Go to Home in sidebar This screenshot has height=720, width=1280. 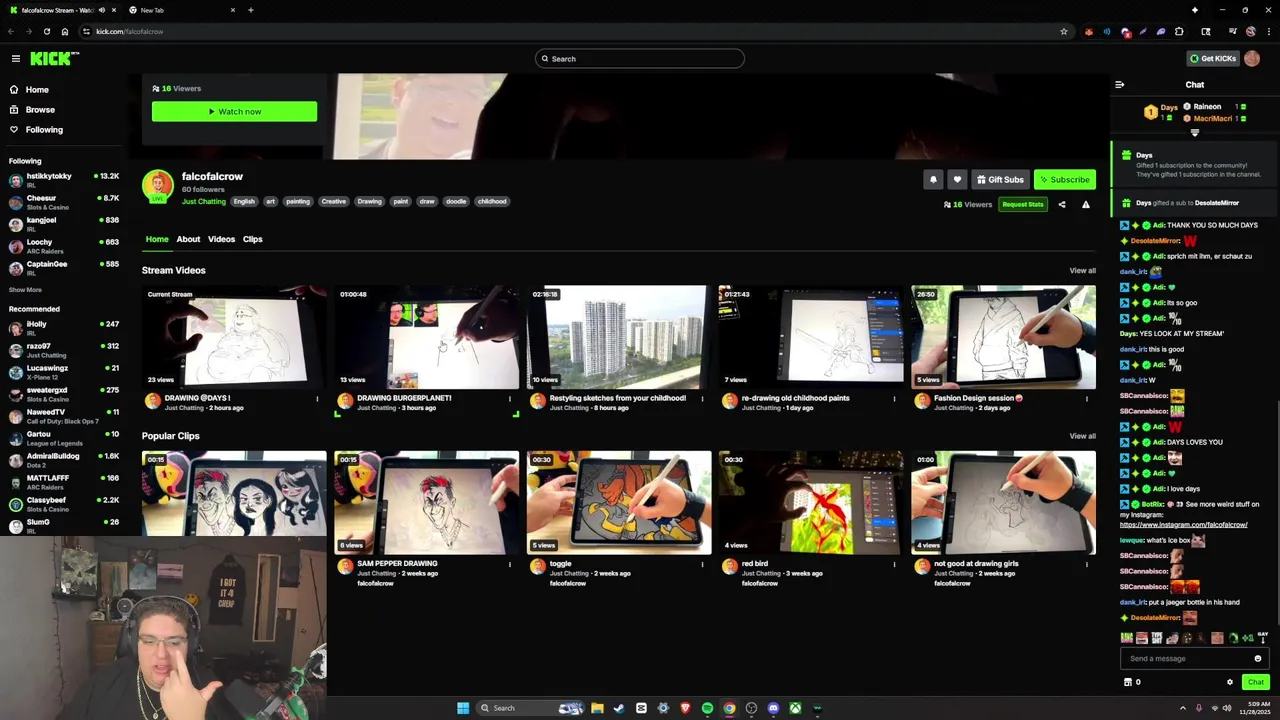pyautogui.click(x=37, y=90)
